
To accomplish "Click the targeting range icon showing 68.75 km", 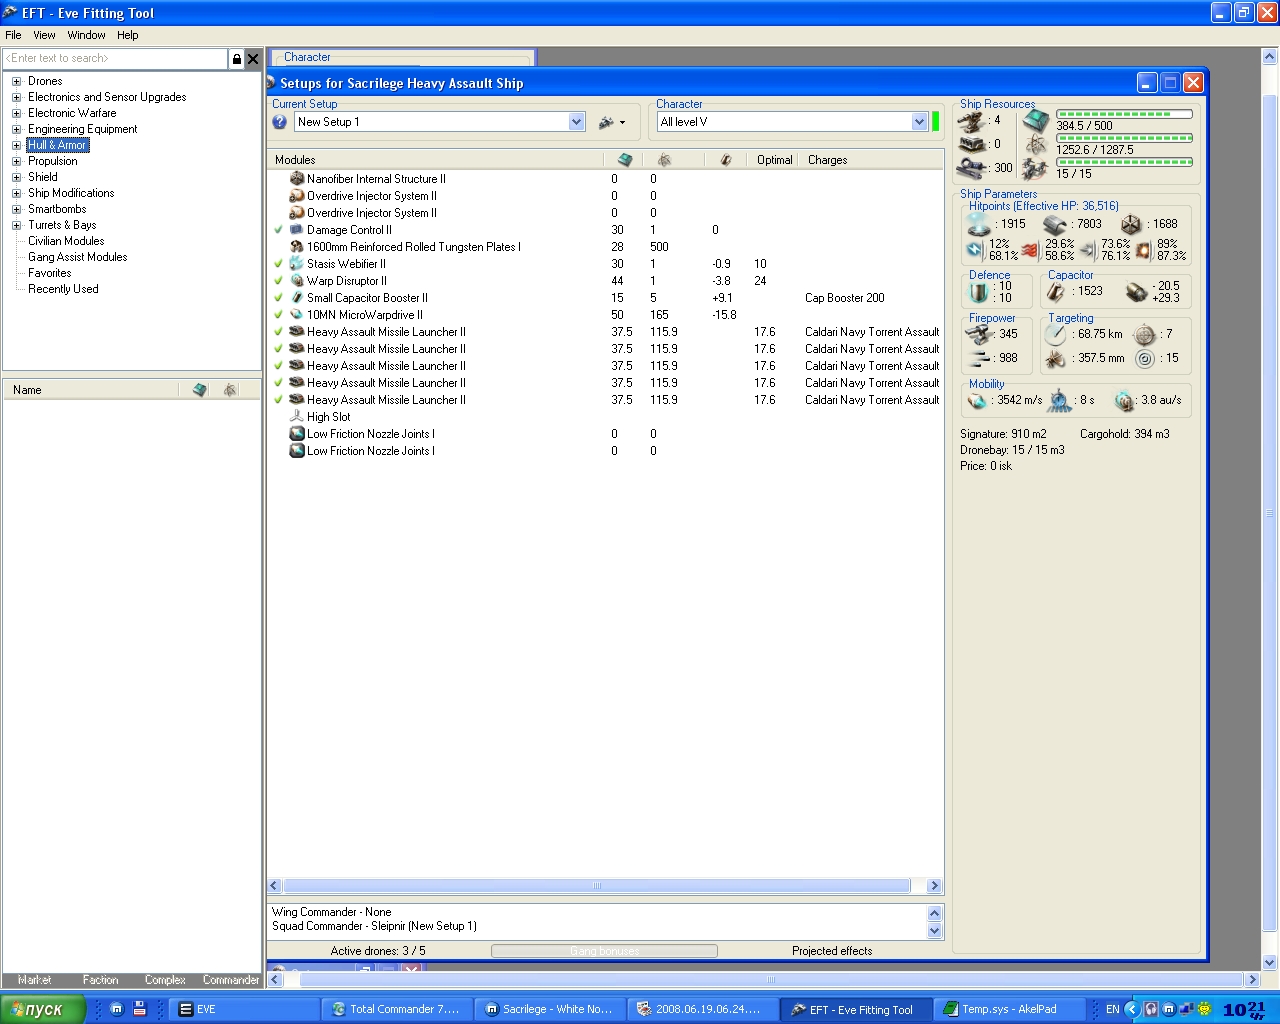I will [x=1056, y=334].
